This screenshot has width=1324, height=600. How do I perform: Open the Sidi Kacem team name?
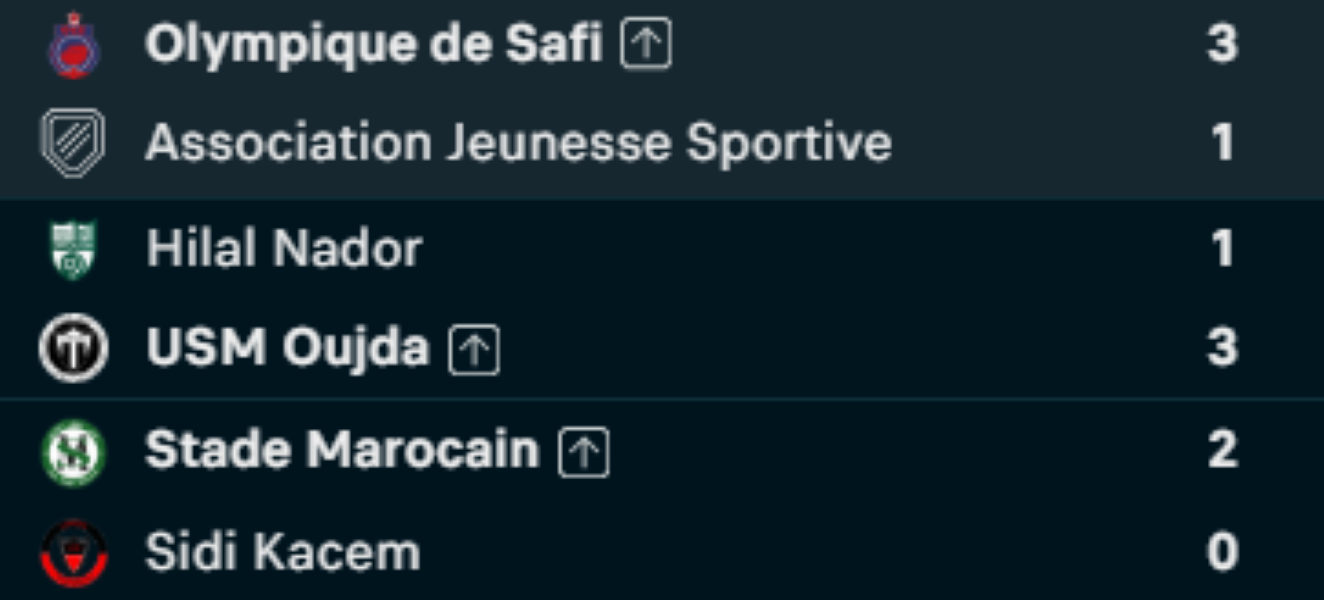[x=283, y=553]
